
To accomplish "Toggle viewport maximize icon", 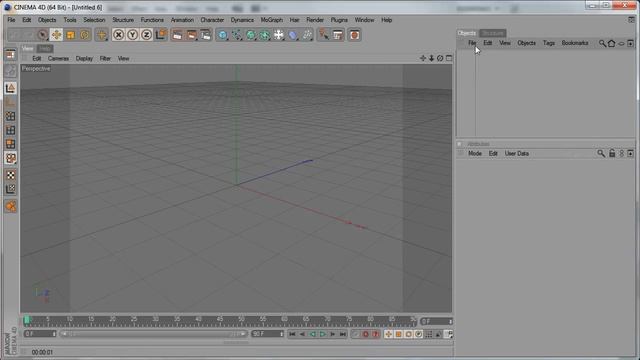I will click(449, 58).
